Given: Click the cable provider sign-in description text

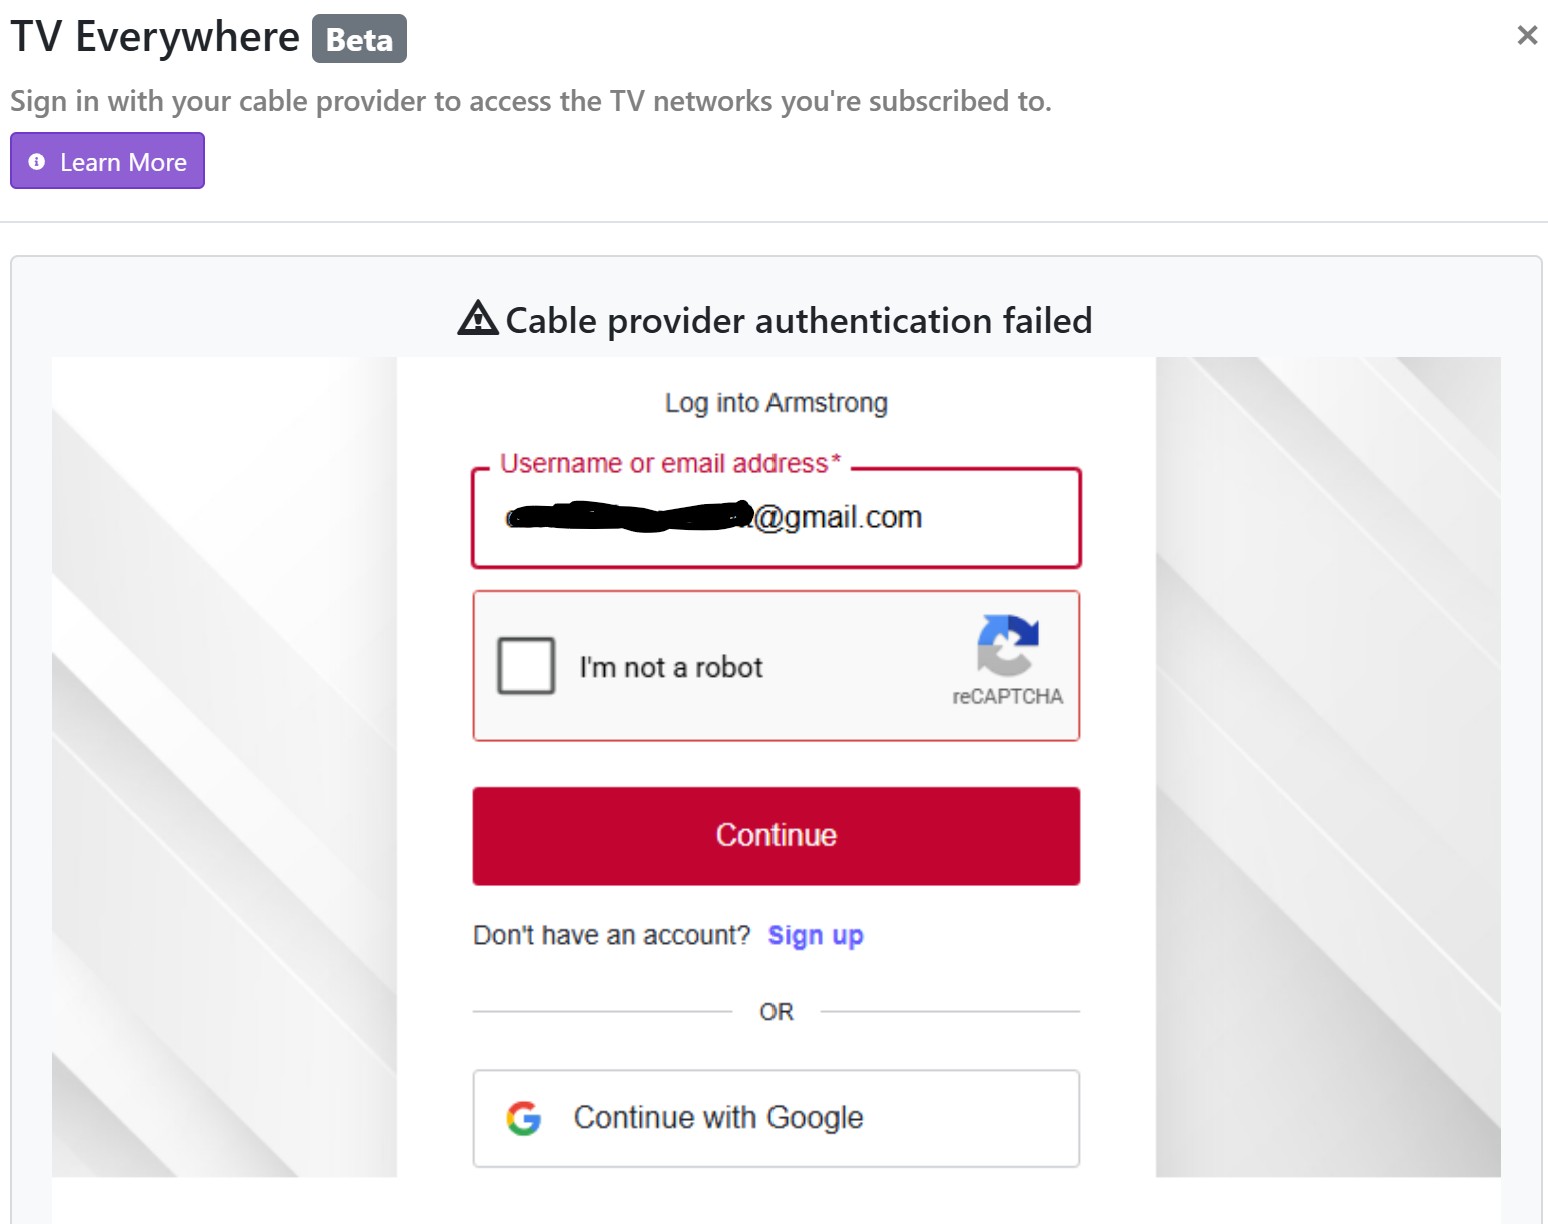Looking at the screenshot, I should pos(530,101).
